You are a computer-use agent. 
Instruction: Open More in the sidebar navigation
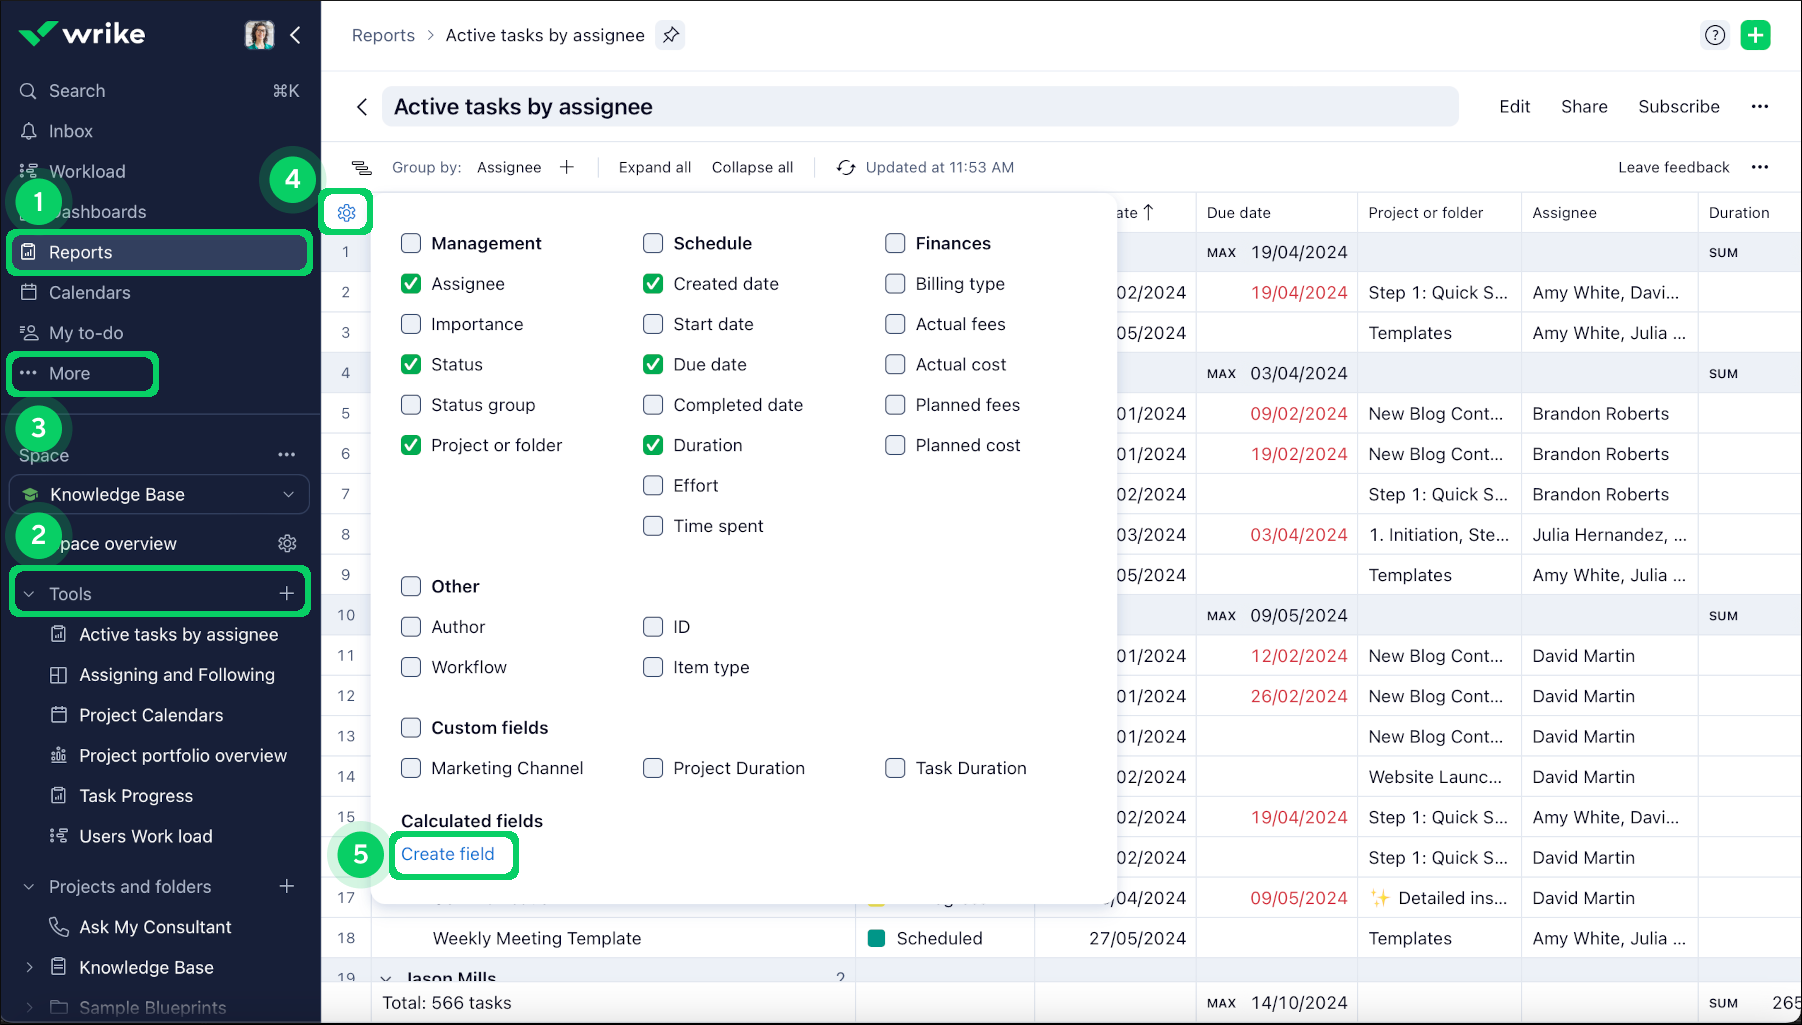tap(69, 373)
